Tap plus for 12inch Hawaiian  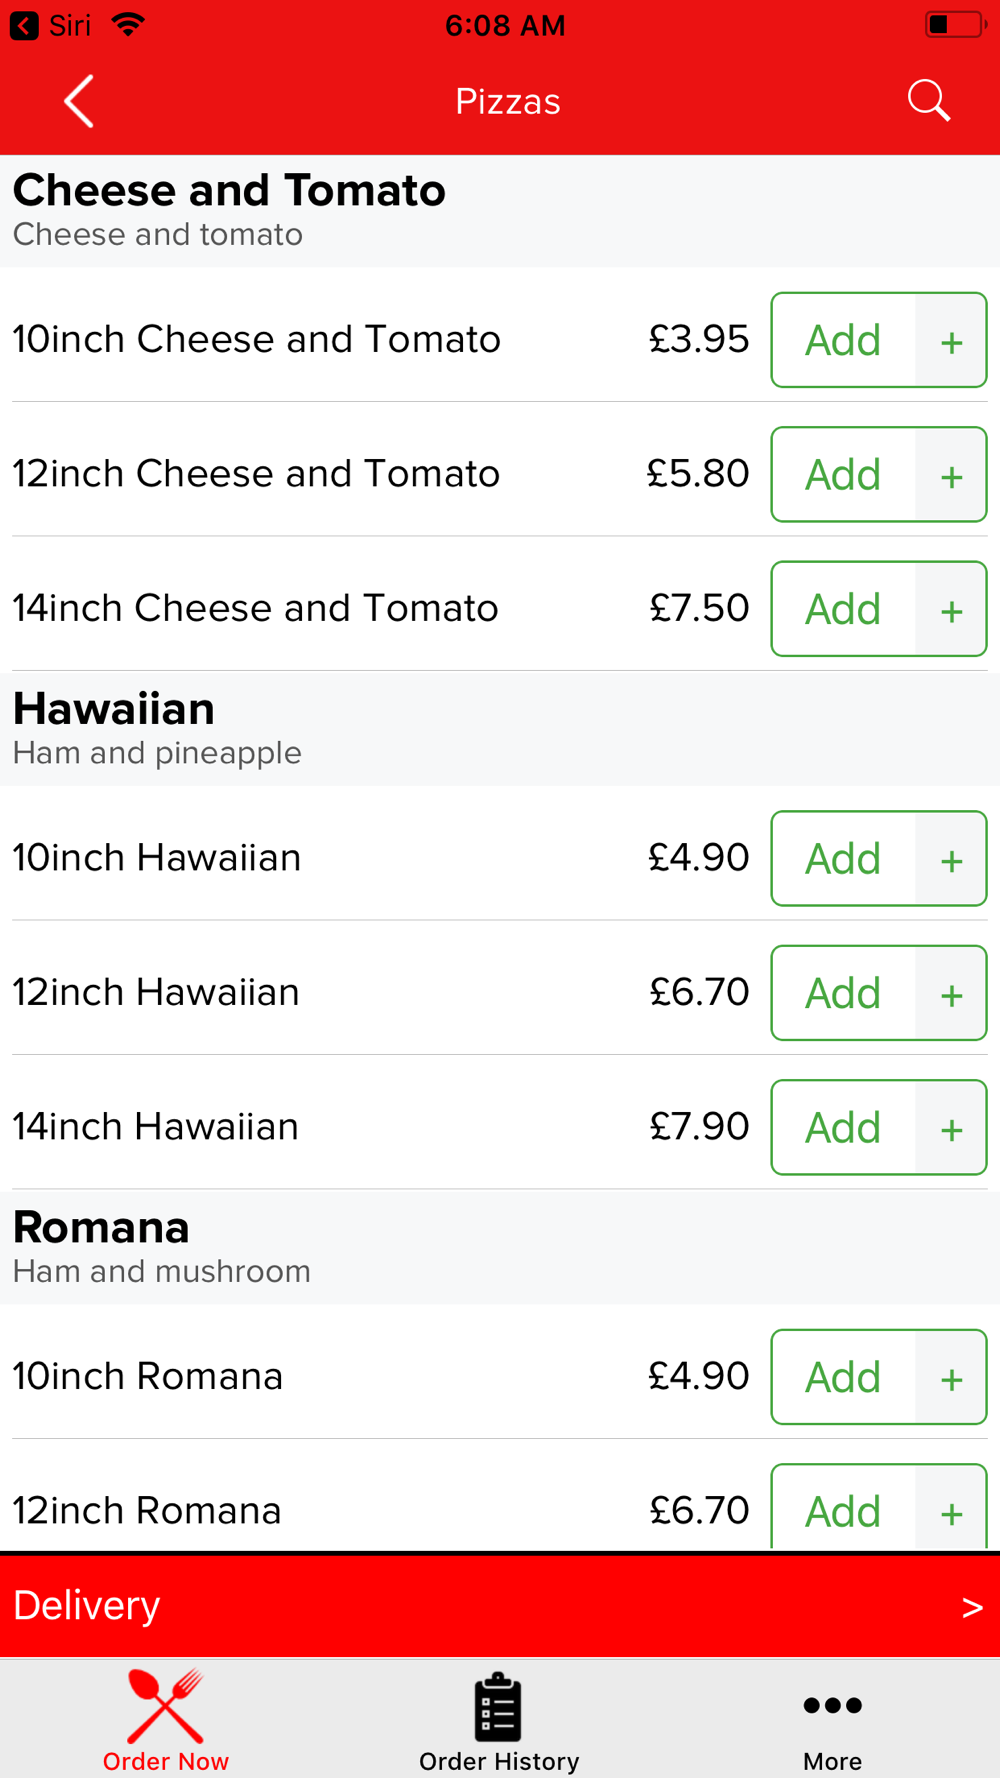pyautogui.click(x=951, y=994)
